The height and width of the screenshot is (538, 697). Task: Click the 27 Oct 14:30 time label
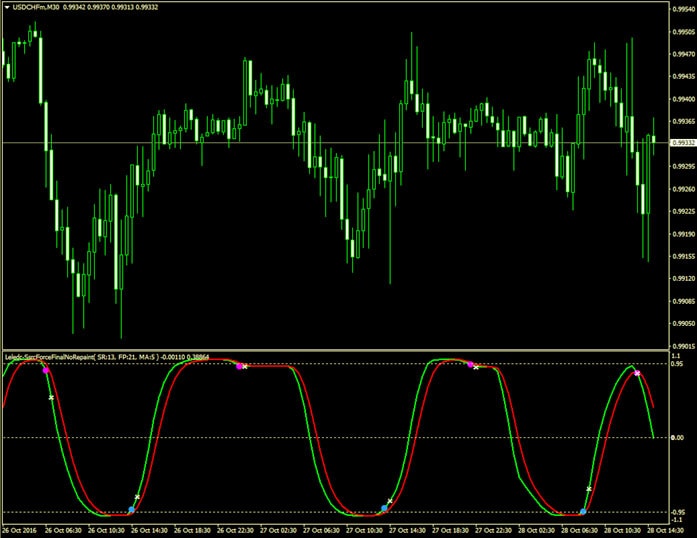tap(428, 531)
